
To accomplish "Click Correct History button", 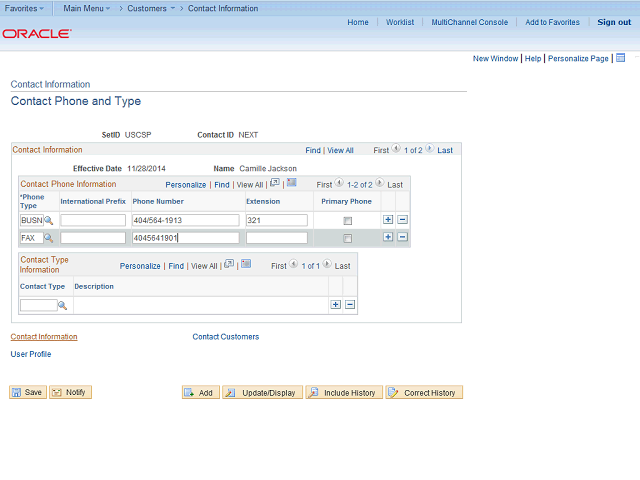I will [424, 393].
